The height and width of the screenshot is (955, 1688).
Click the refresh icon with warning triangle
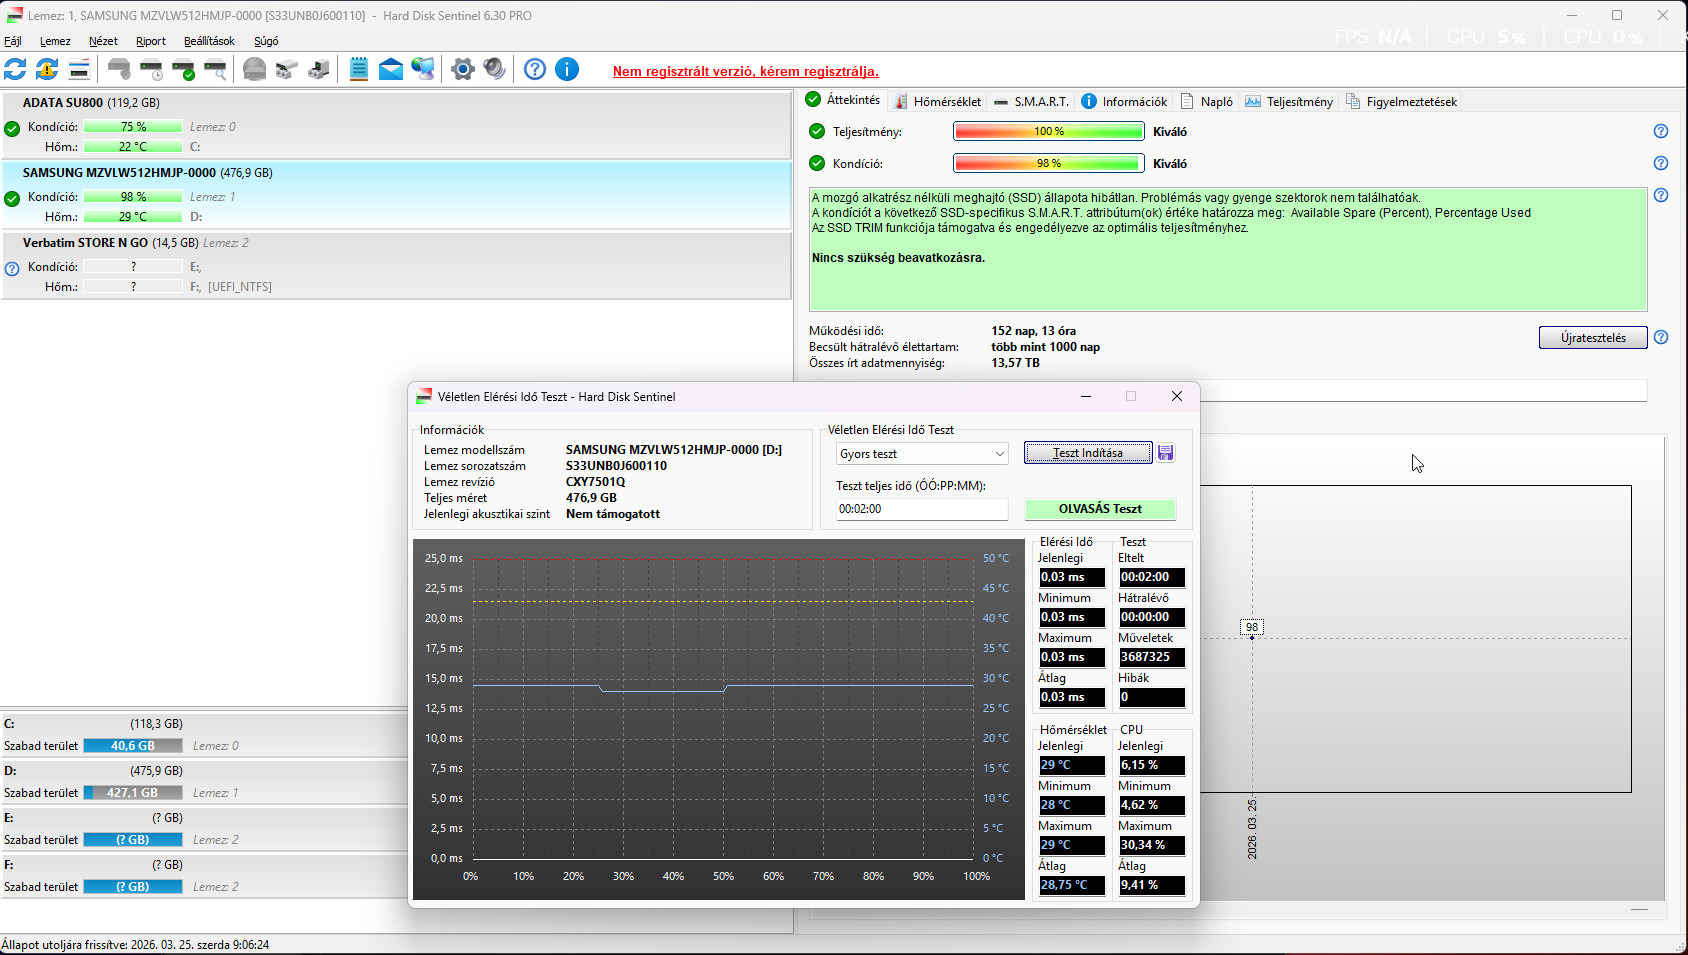(x=47, y=69)
